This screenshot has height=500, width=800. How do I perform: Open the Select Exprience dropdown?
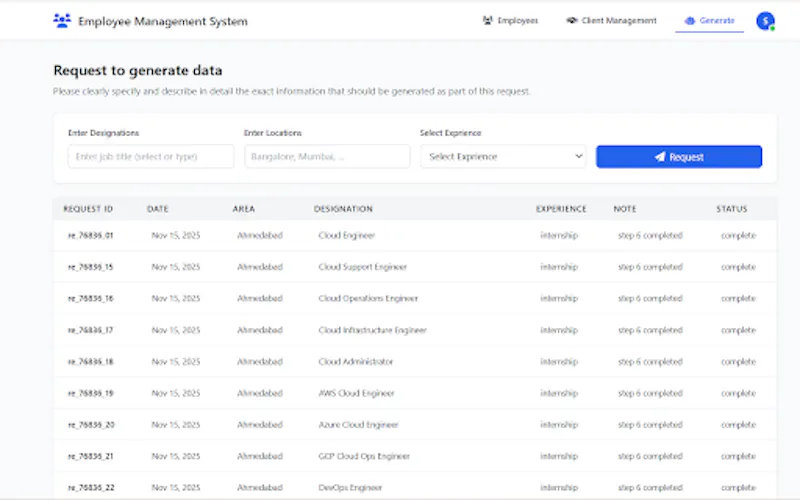(503, 157)
